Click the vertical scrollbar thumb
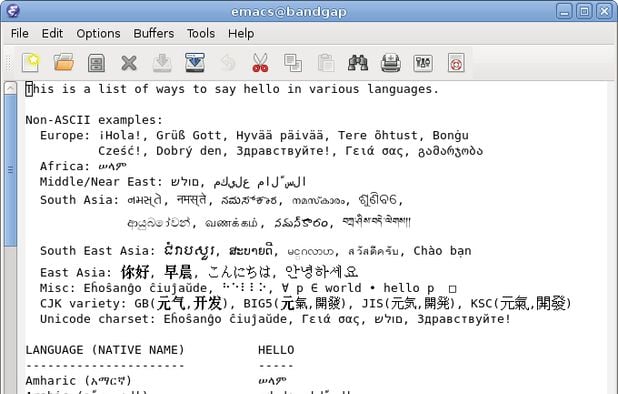 click(x=11, y=170)
